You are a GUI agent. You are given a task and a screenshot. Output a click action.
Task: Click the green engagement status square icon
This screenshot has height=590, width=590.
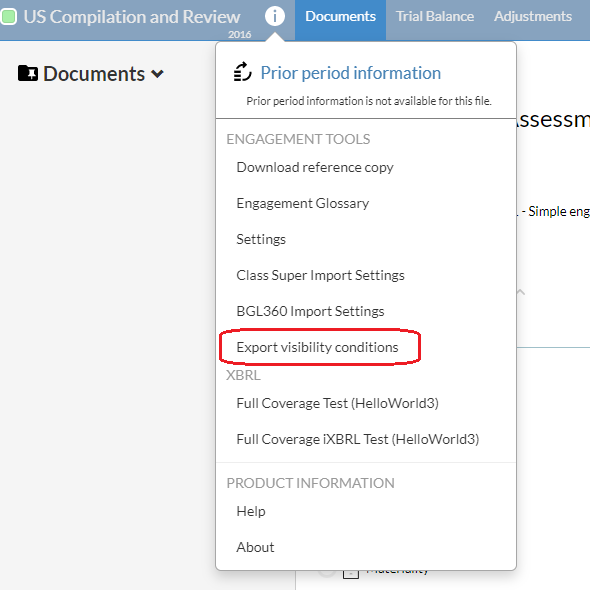[8, 17]
